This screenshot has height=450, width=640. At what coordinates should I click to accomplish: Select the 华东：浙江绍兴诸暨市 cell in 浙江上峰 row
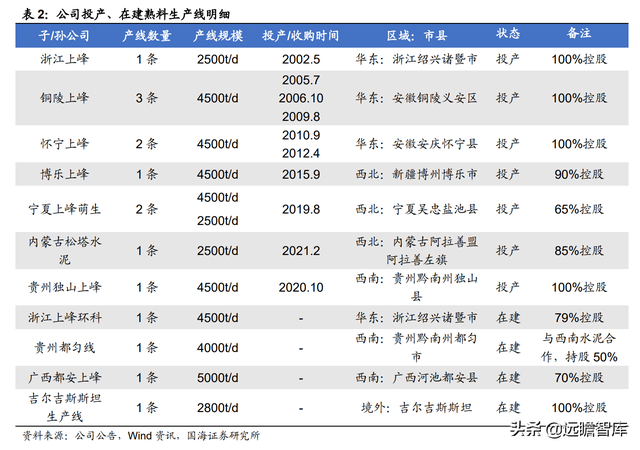tap(416, 59)
